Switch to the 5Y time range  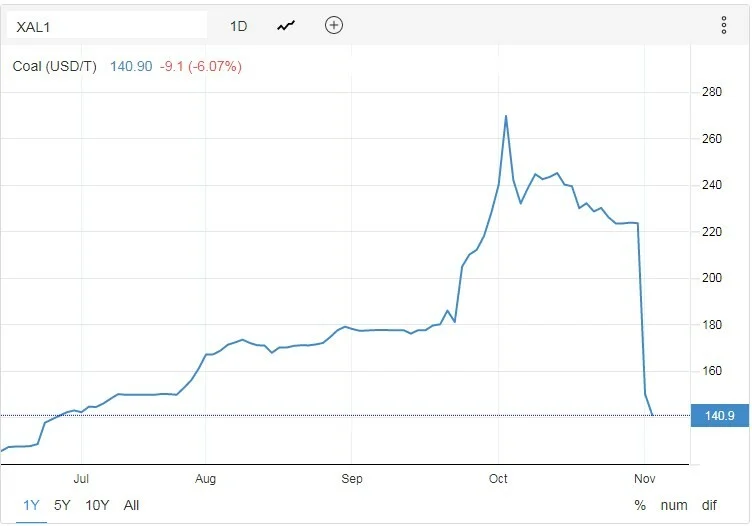pos(62,505)
